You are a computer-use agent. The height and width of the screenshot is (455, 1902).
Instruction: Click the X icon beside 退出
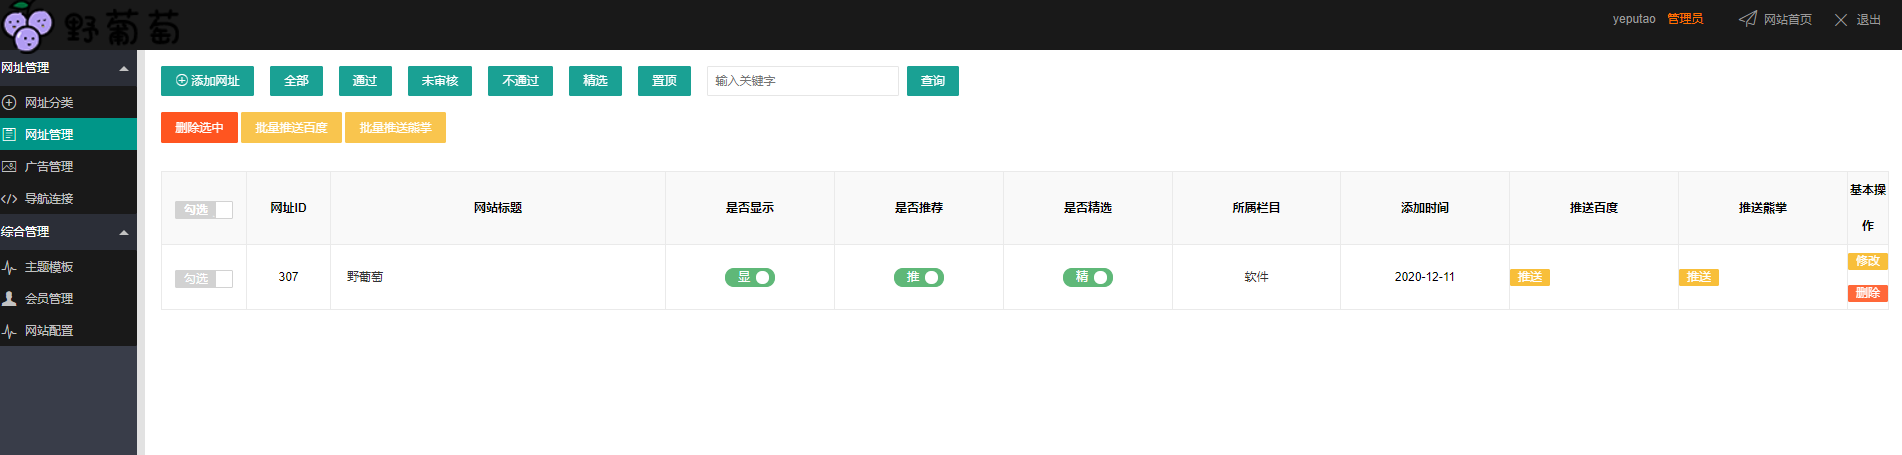pos(1841,20)
